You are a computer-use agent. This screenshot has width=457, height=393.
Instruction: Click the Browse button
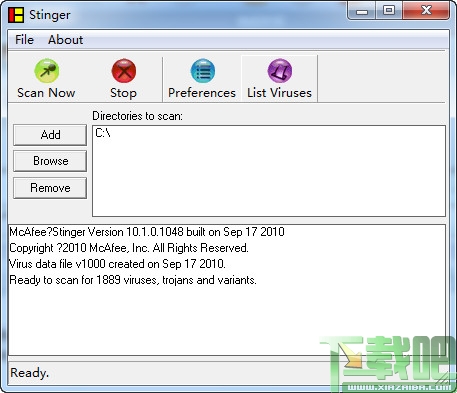[x=50, y=161]
